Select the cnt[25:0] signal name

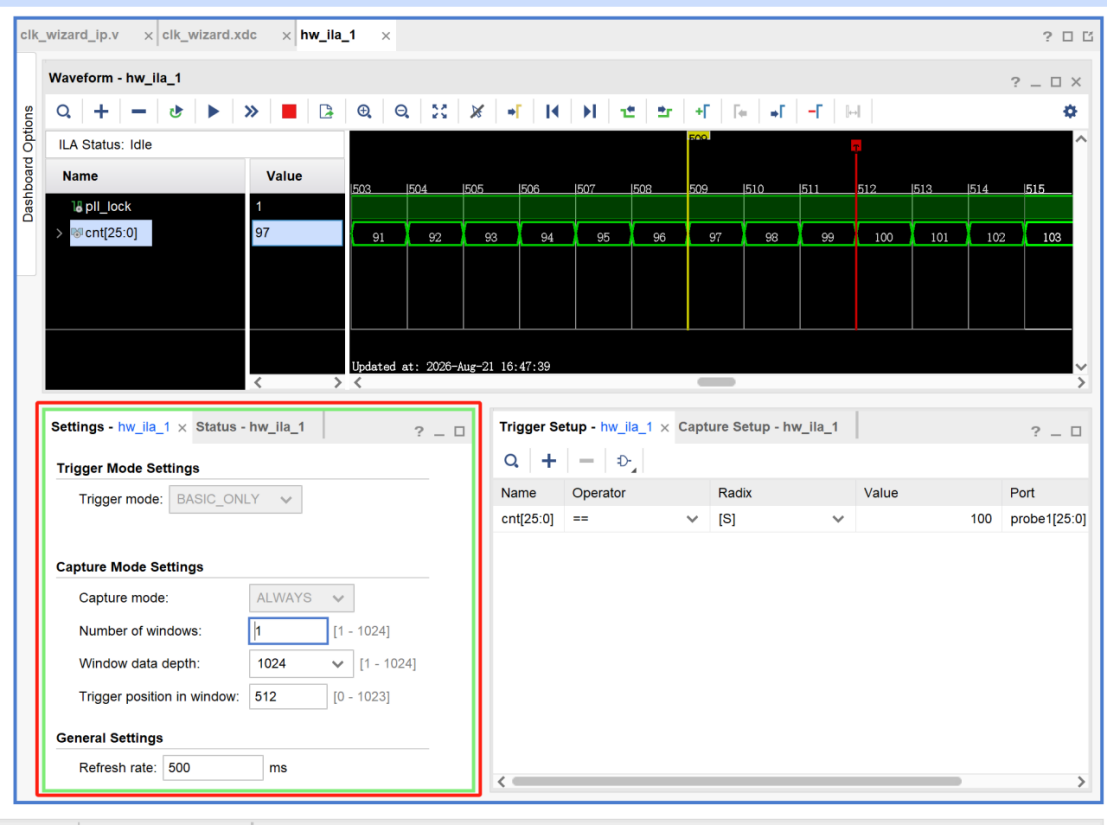pos(111,233)
